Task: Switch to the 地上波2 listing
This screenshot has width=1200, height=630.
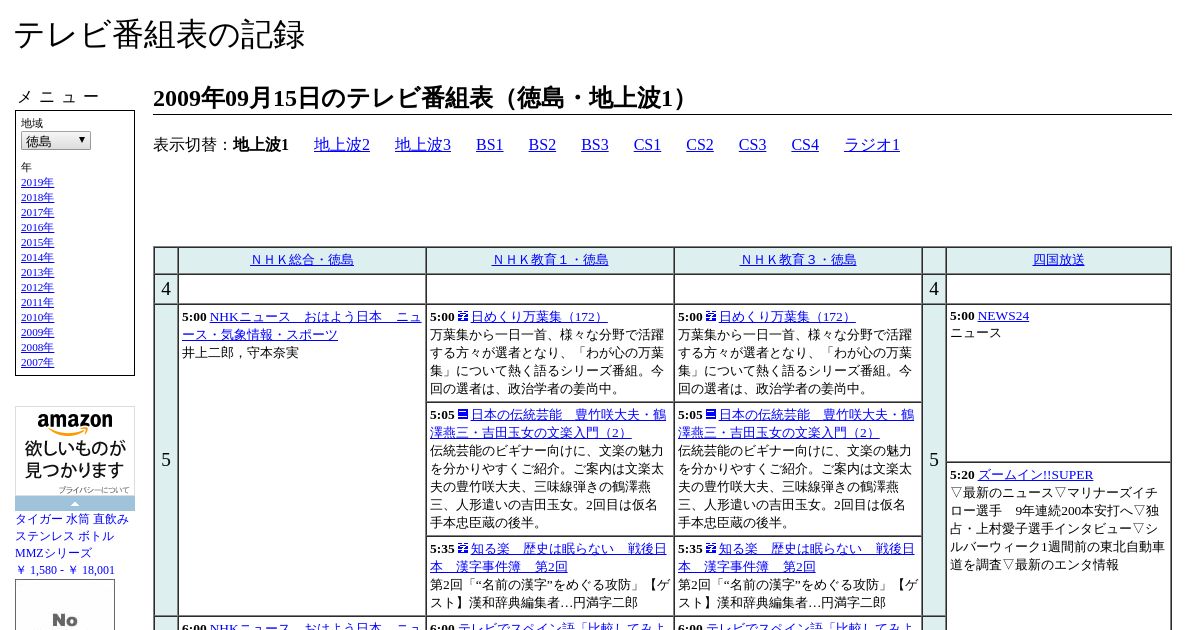Action: click(x=342, y=145)
